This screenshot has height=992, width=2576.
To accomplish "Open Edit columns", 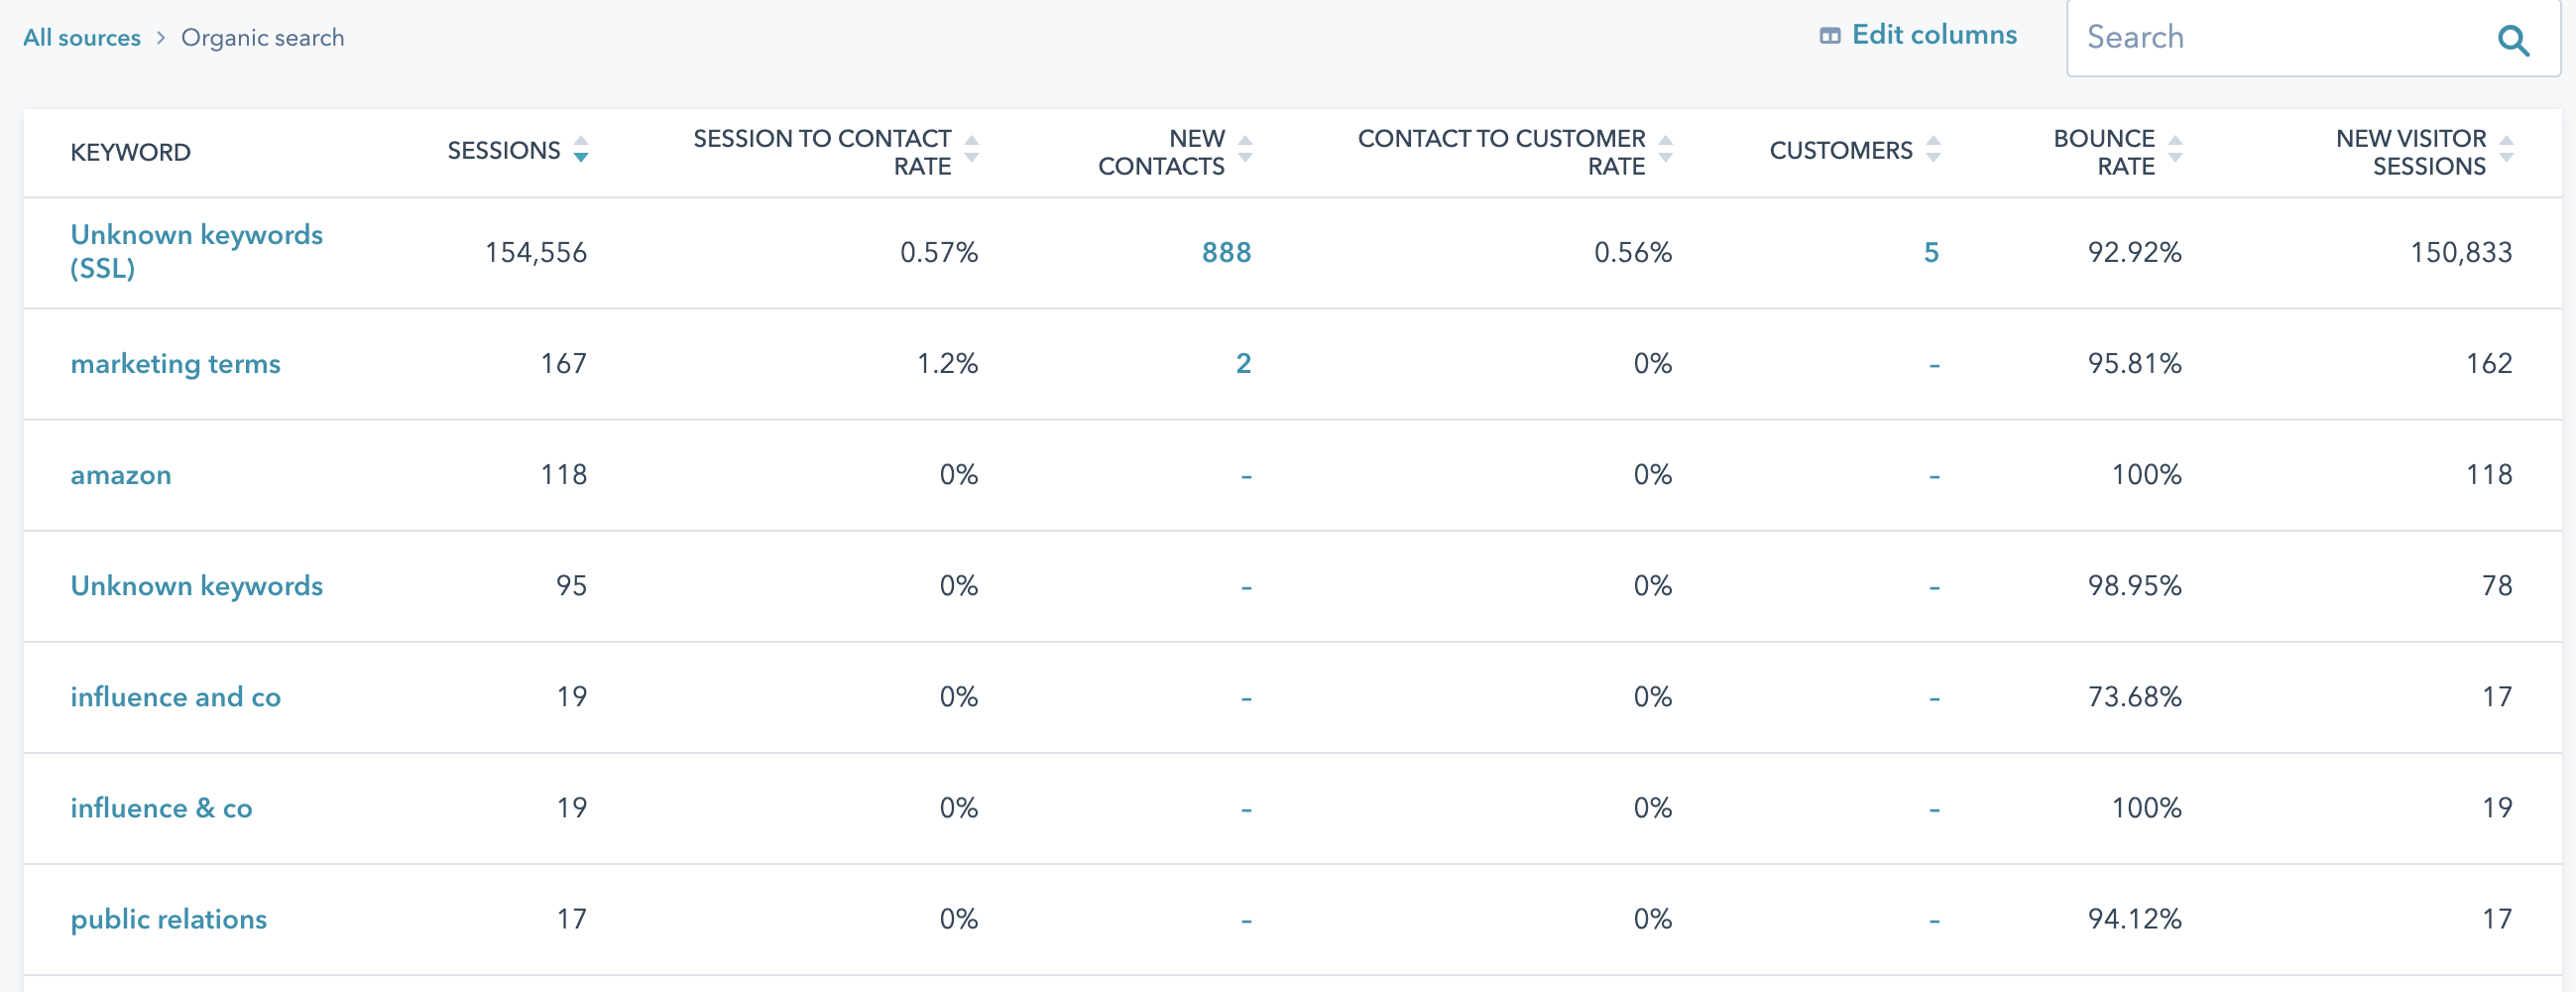I will click(x=1918, y=35).
